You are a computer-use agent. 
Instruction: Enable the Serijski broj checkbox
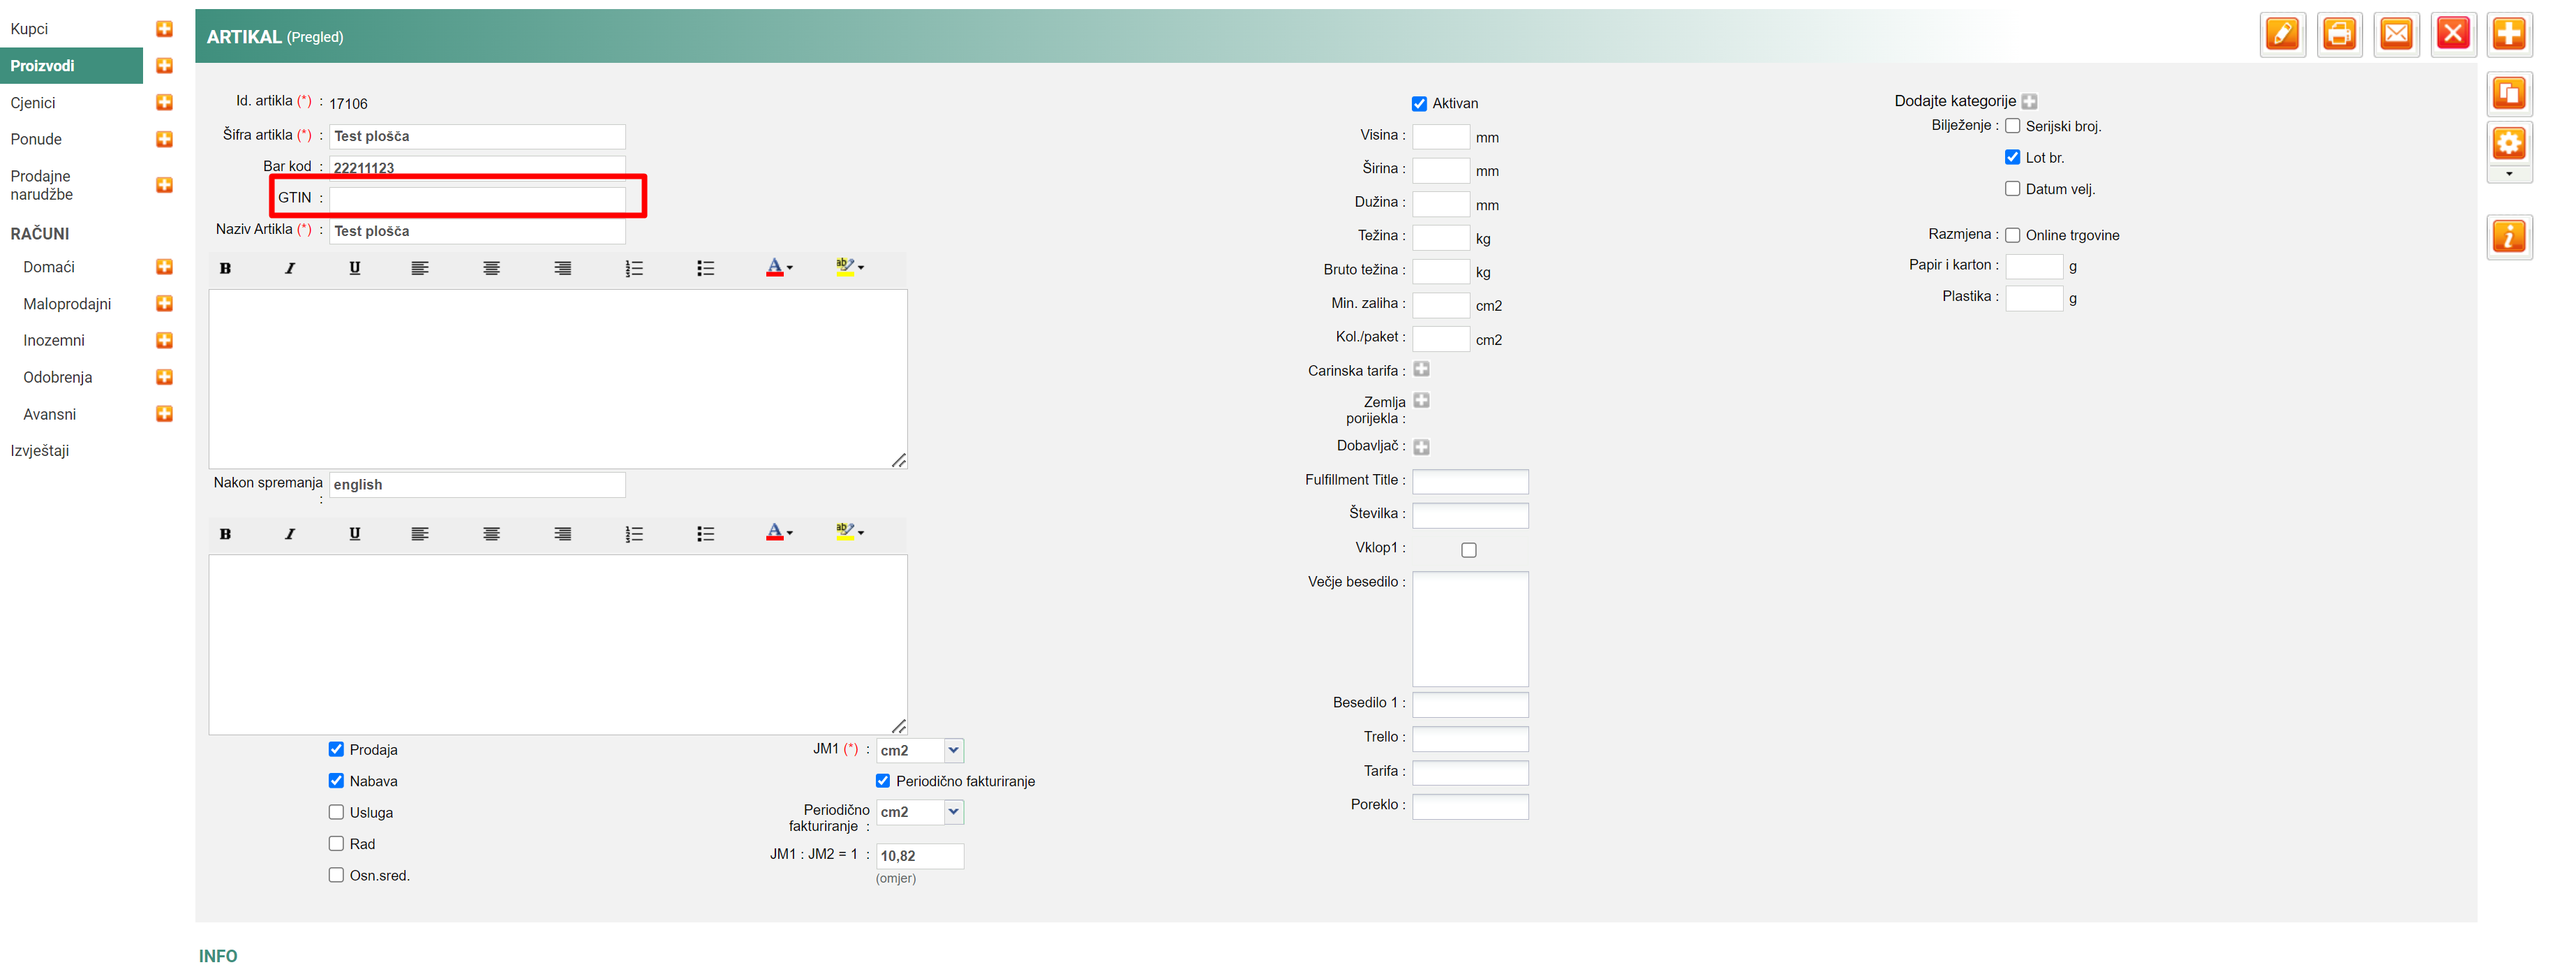(2012, 126)
